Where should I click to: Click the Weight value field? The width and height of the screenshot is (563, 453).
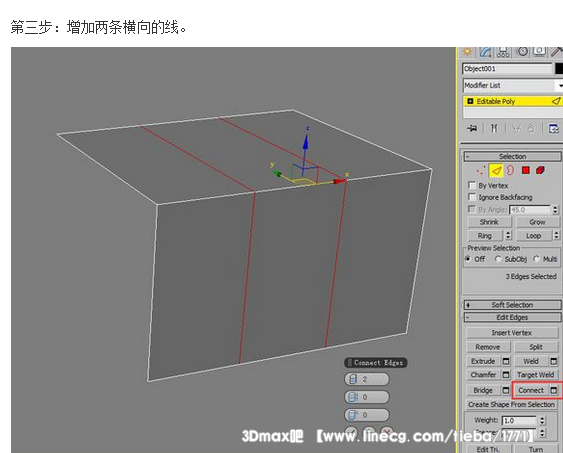519,420
